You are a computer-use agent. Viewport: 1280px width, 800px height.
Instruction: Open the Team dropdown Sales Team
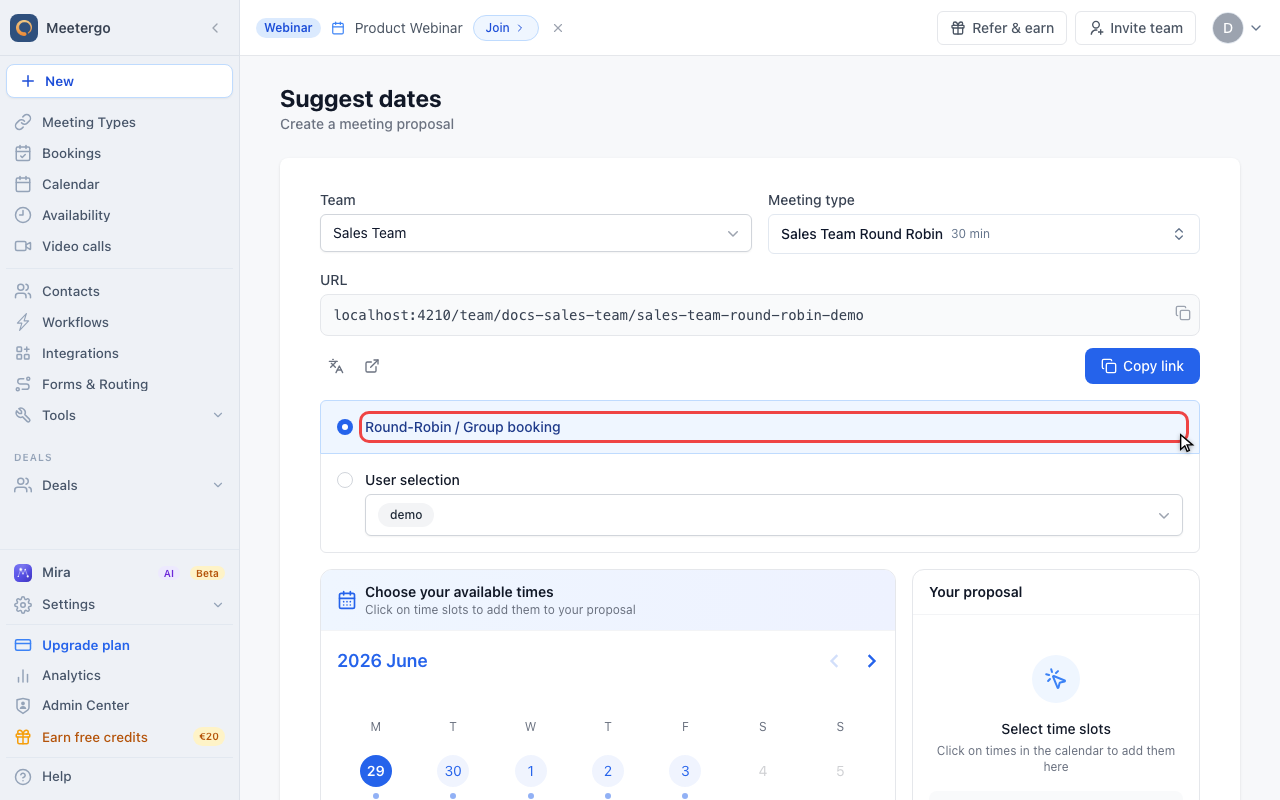coord(536,233)
